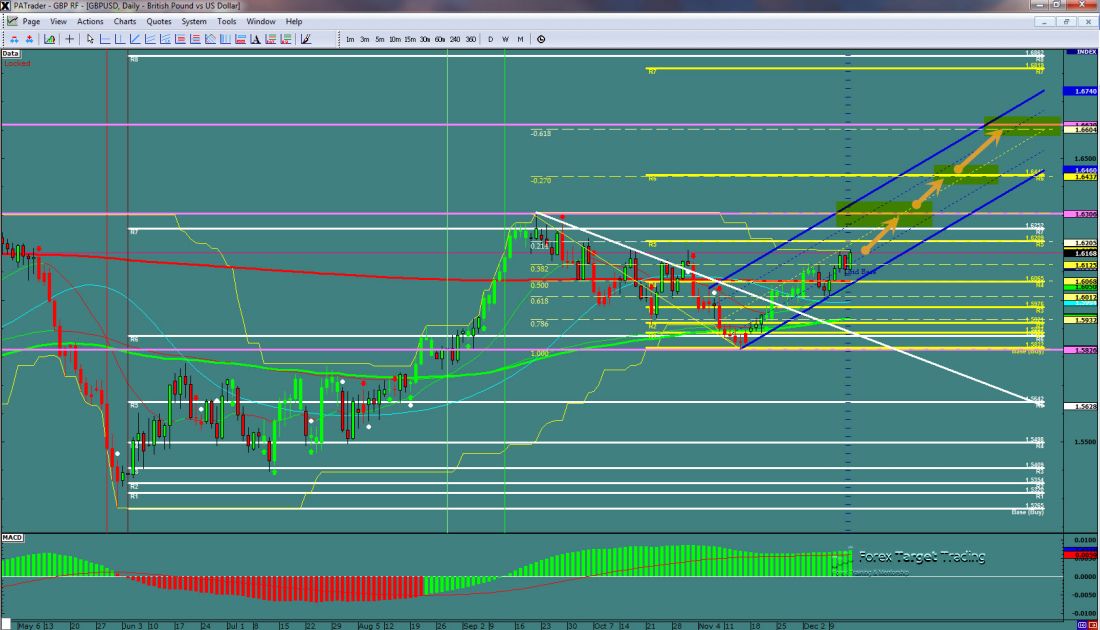This screenshot has width=1100, height=630.
Task: Switch chart to Daily (D) timeframe
Action: point(491,39)
